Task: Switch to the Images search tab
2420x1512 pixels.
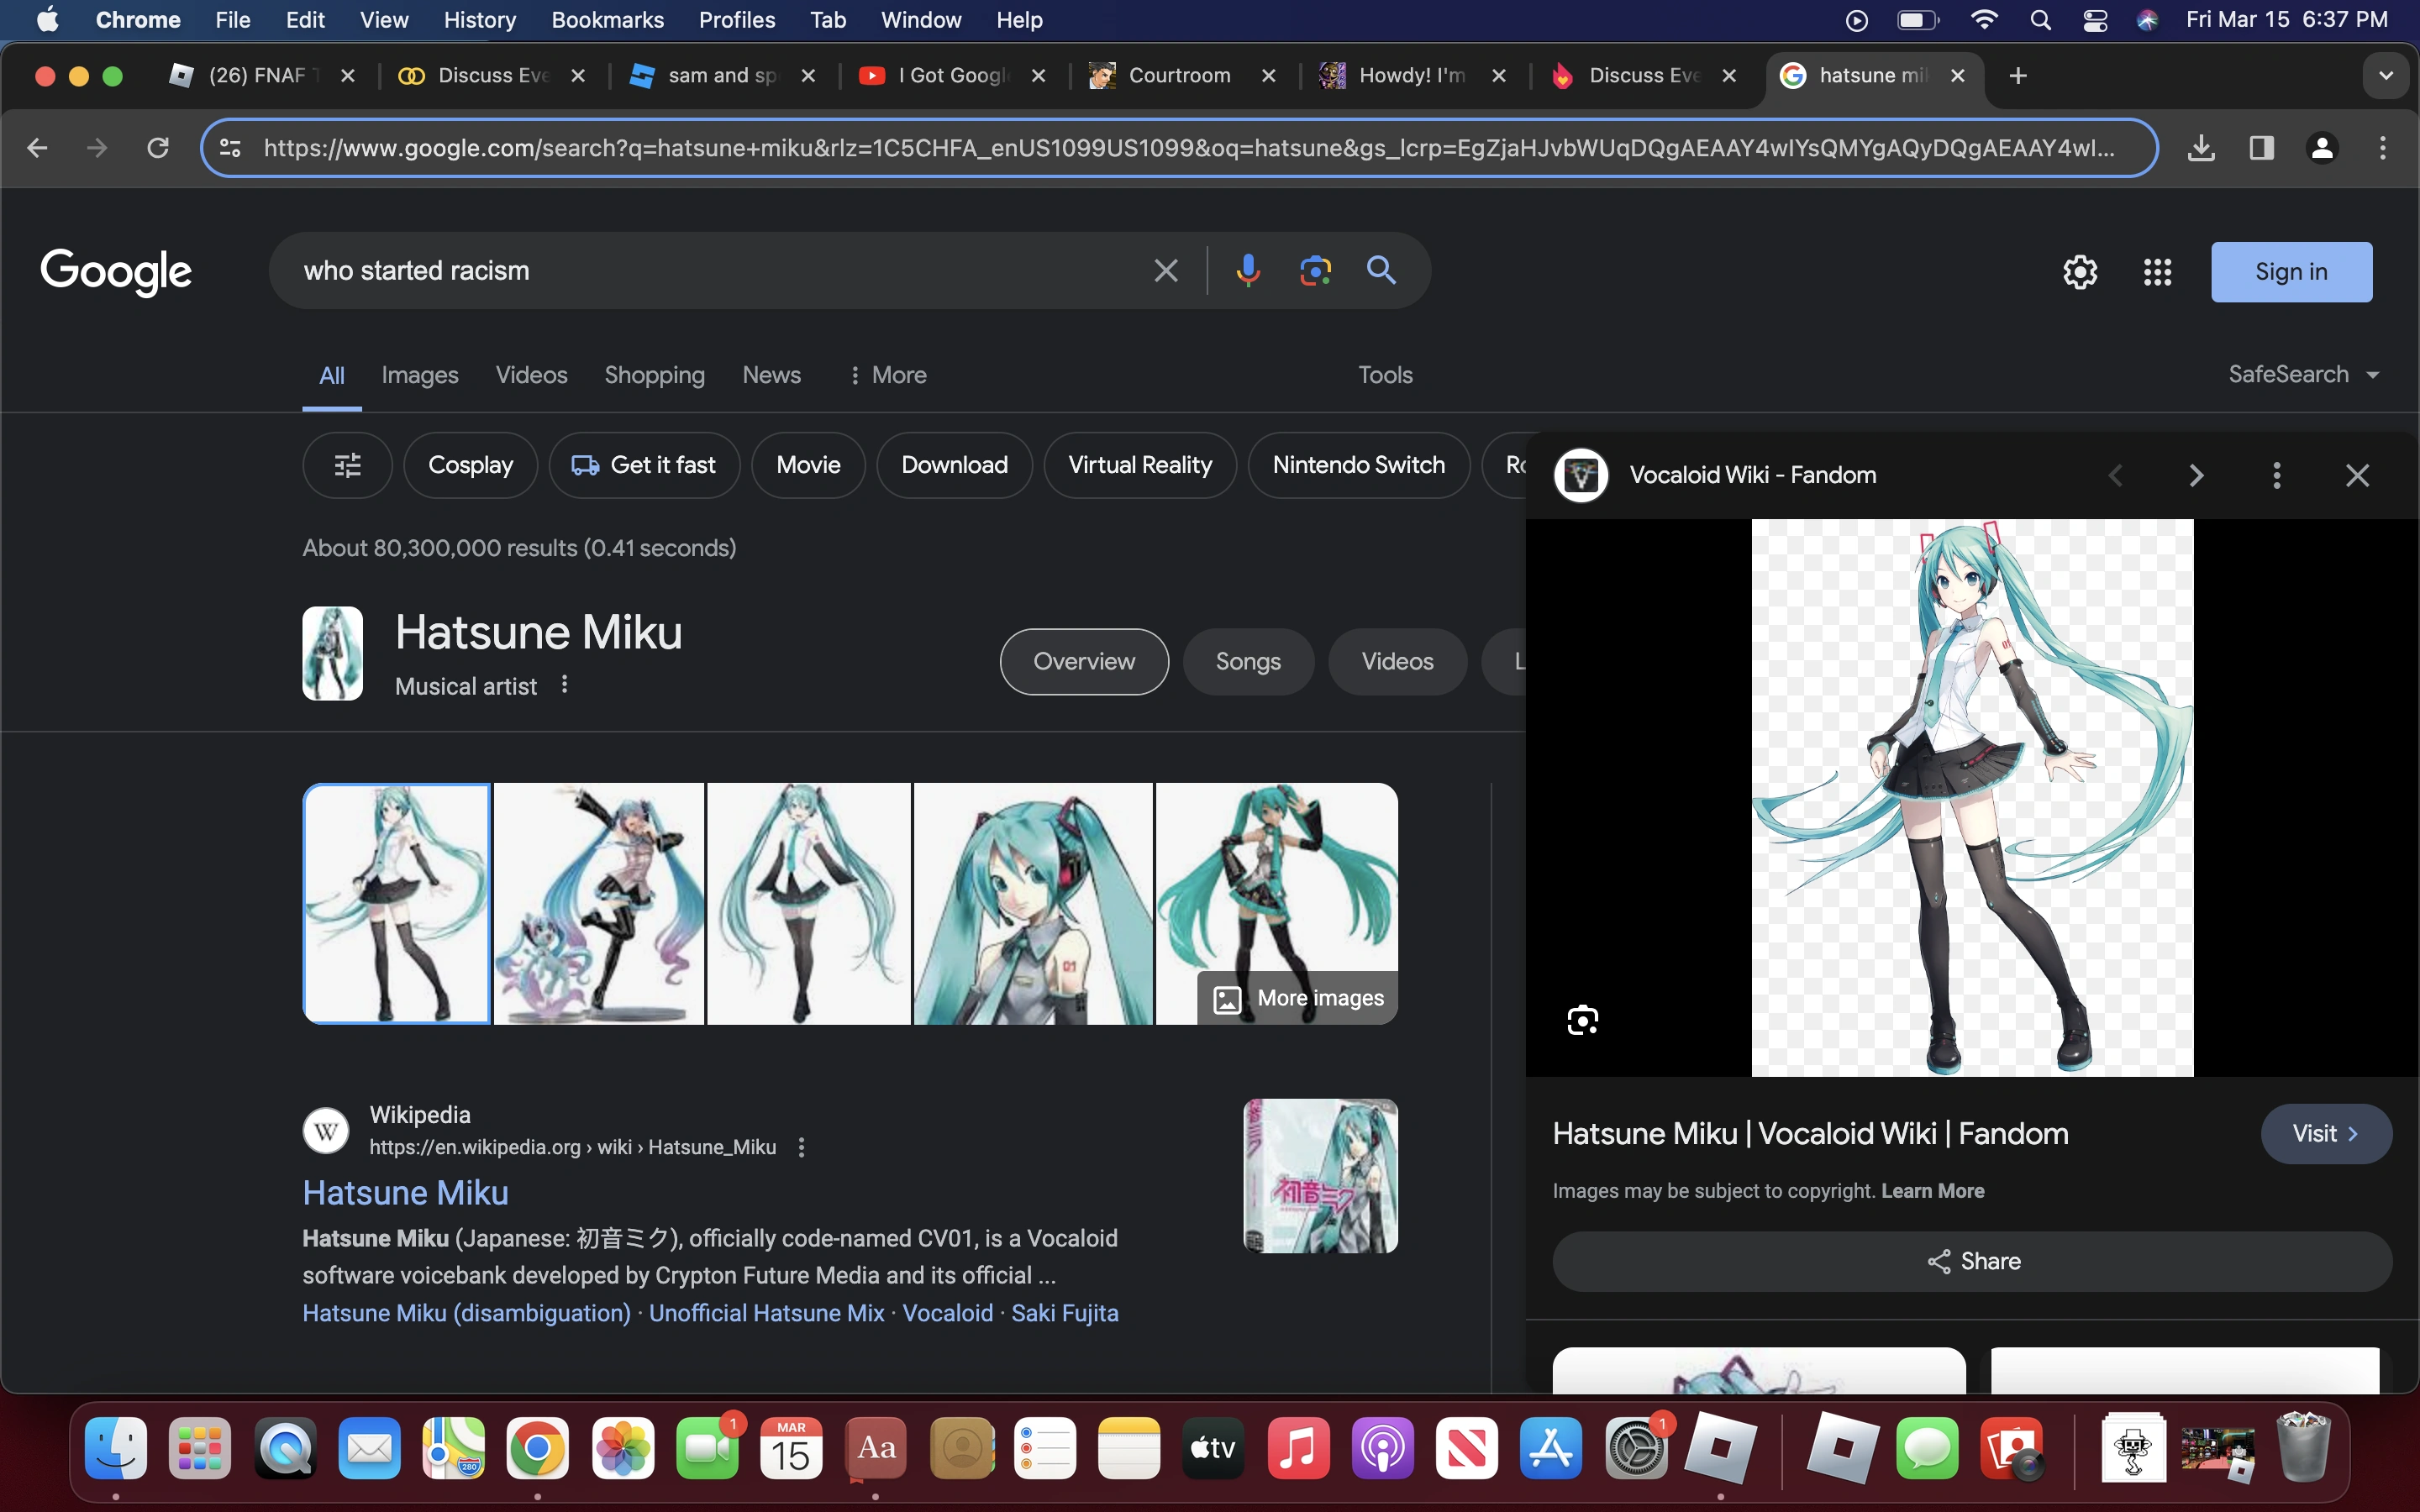Action: coord(419,374)
